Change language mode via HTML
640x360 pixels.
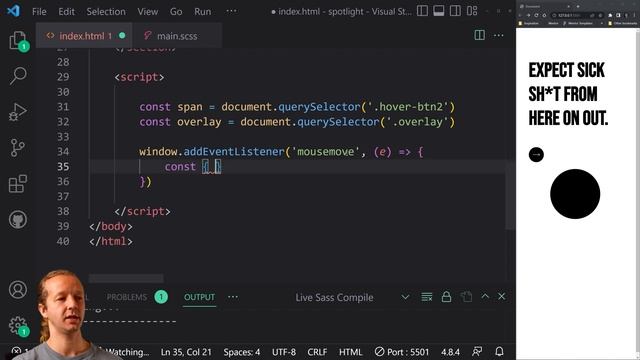(350, 352)
